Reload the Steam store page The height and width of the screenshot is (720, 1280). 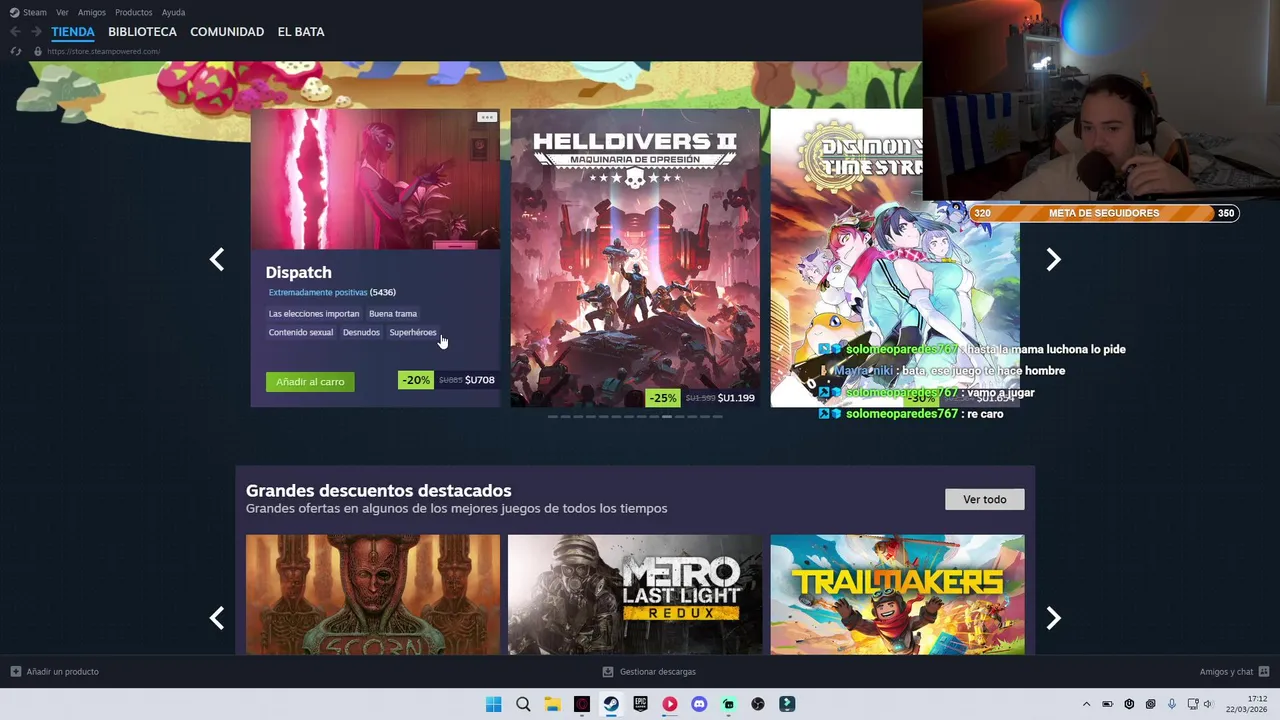point(15,51)
